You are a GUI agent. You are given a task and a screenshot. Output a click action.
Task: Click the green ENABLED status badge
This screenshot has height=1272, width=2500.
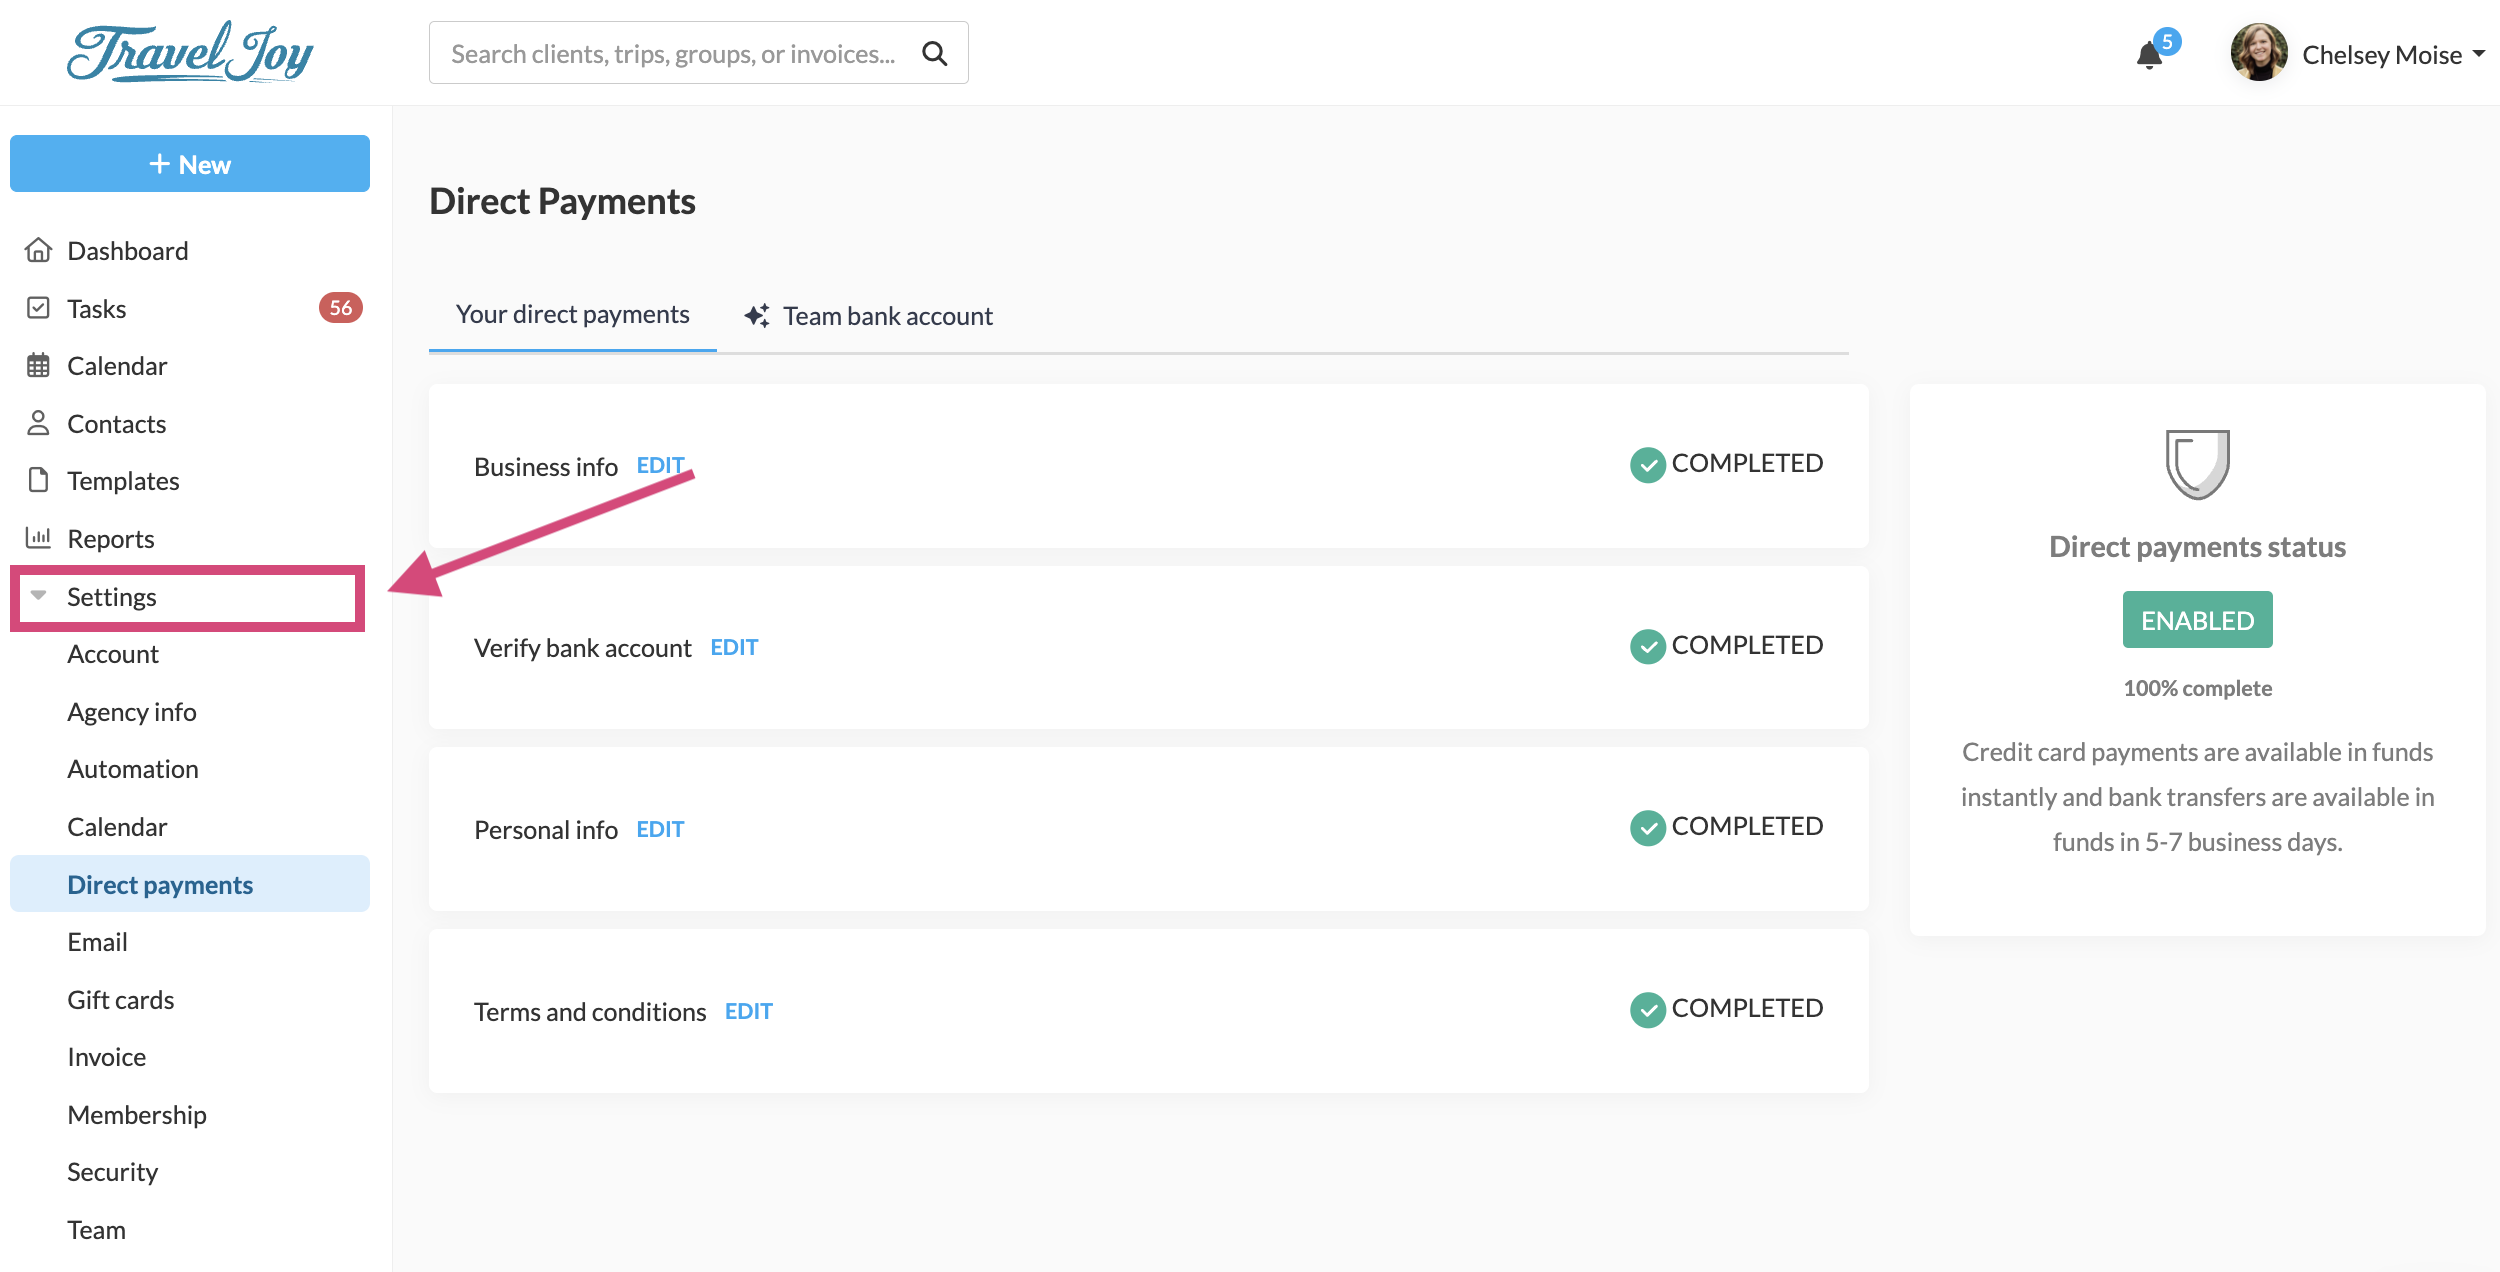(x=2197, y=620)
